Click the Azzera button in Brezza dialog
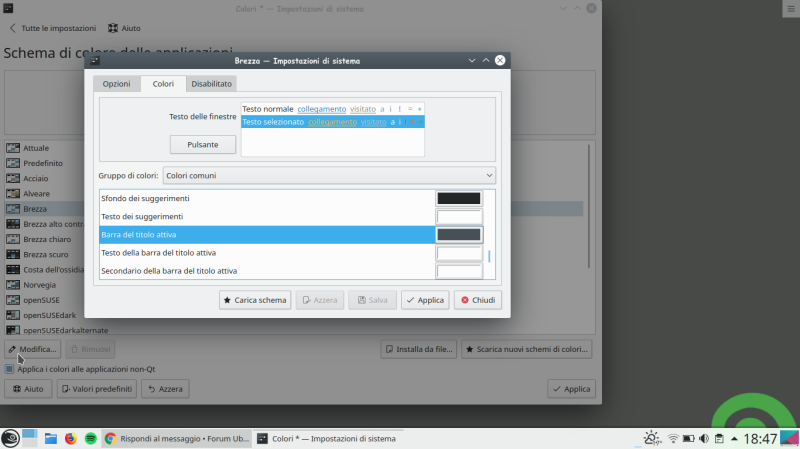This screenshot has width=800, height=449. (x=320, y=300)
